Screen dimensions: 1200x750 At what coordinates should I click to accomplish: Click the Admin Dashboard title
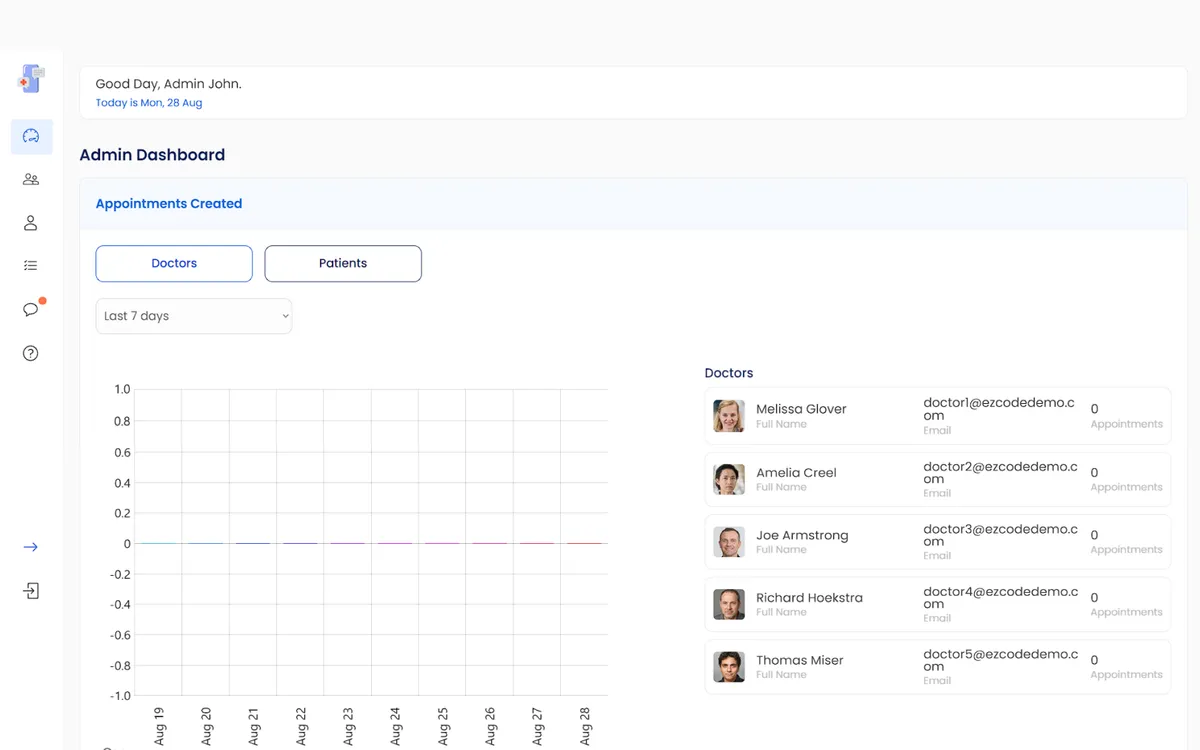click(152, 155)
